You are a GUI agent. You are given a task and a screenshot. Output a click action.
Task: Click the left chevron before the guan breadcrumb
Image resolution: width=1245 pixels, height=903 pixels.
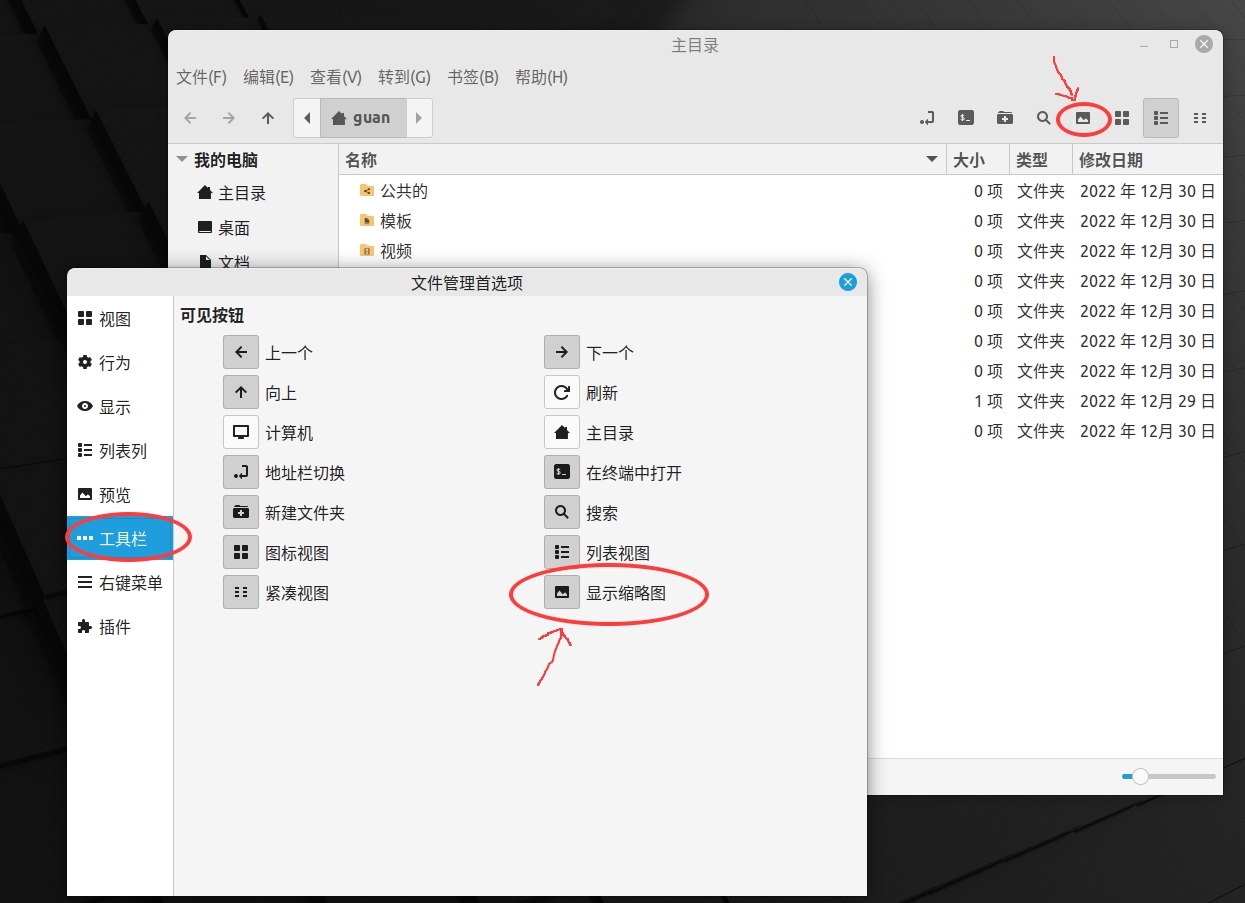(x=306, y=117)
